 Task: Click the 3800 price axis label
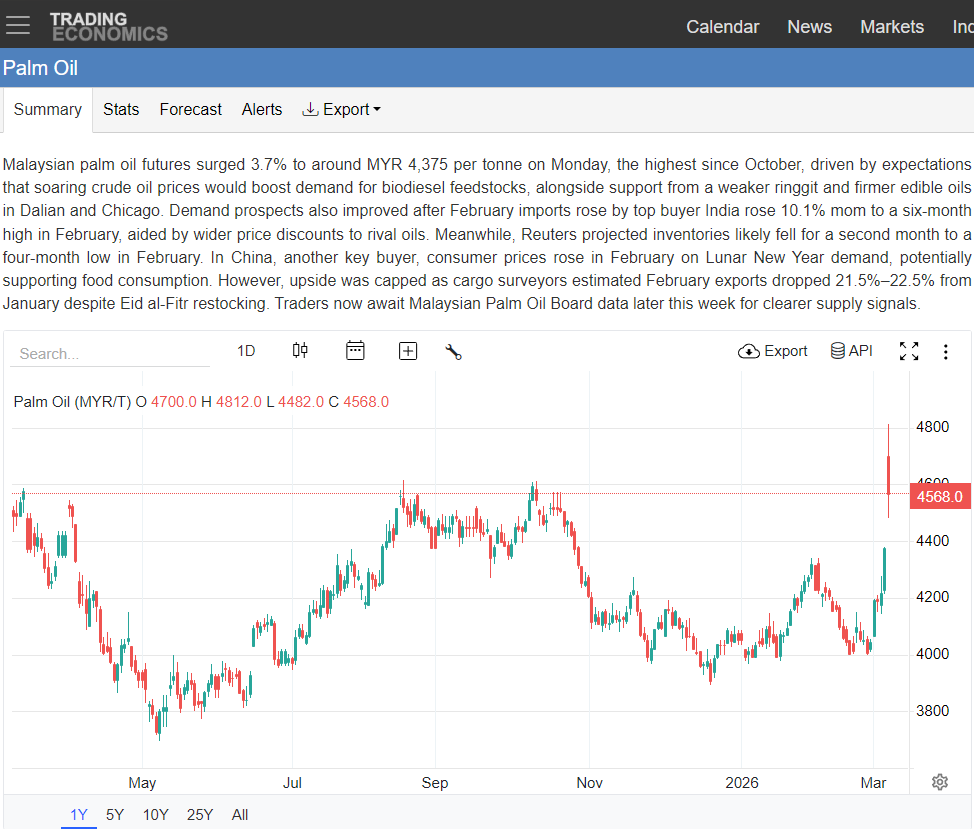tap(932, 710)
